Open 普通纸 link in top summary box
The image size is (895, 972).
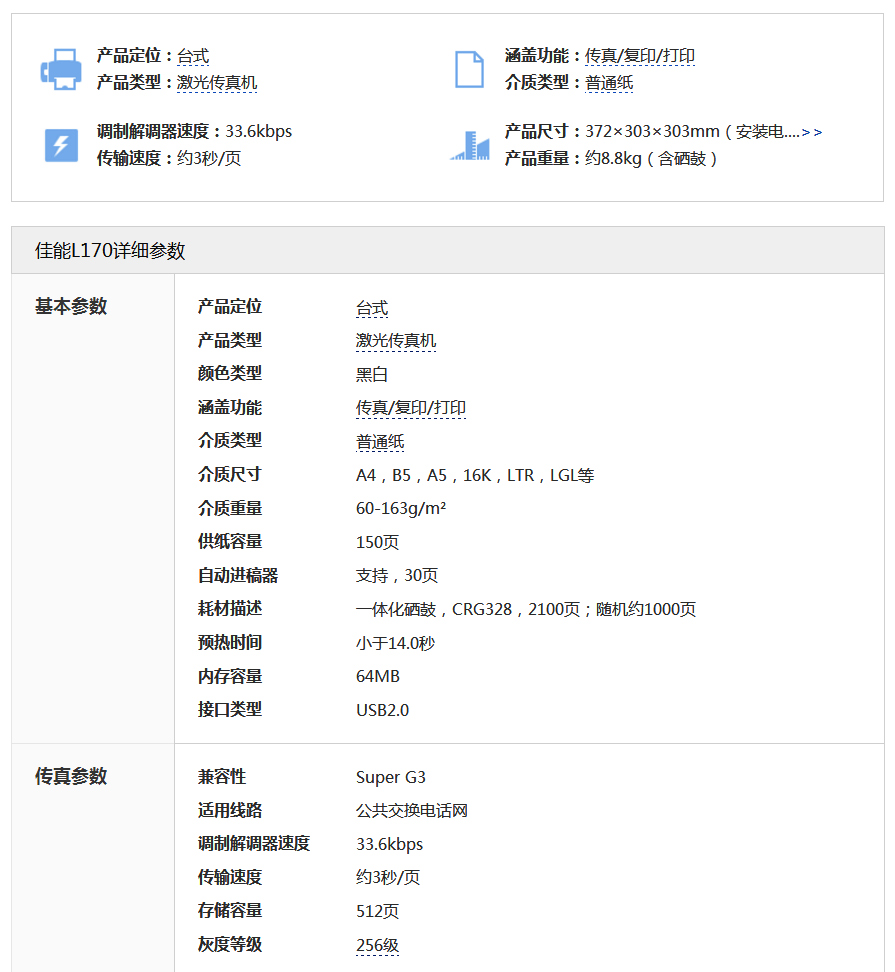609,83
